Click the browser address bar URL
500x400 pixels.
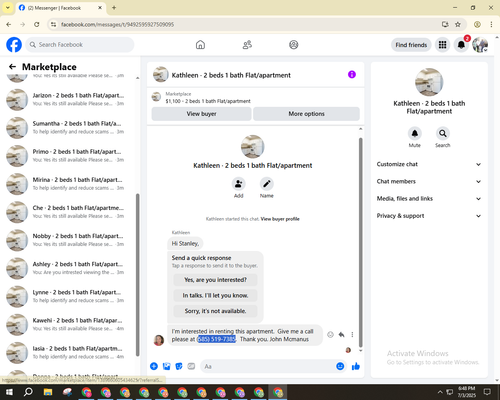coord(117,24)
